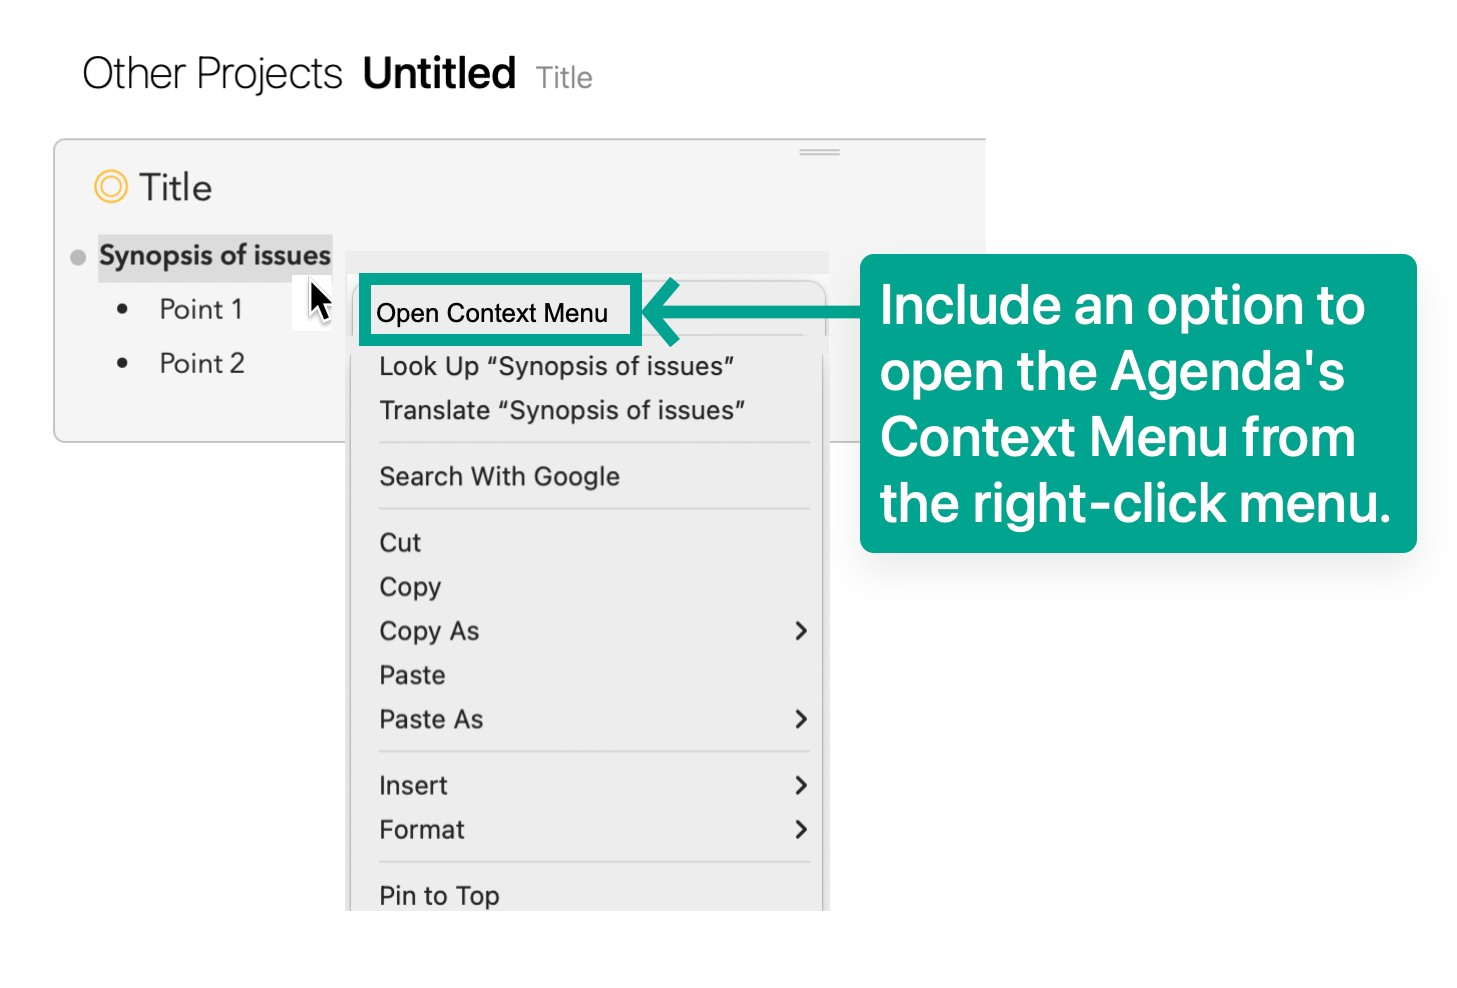Expand the Copy As submenu arrow
Image resolution: width=1457 pixels, height=988 pixels.
[x=800, y=630]
